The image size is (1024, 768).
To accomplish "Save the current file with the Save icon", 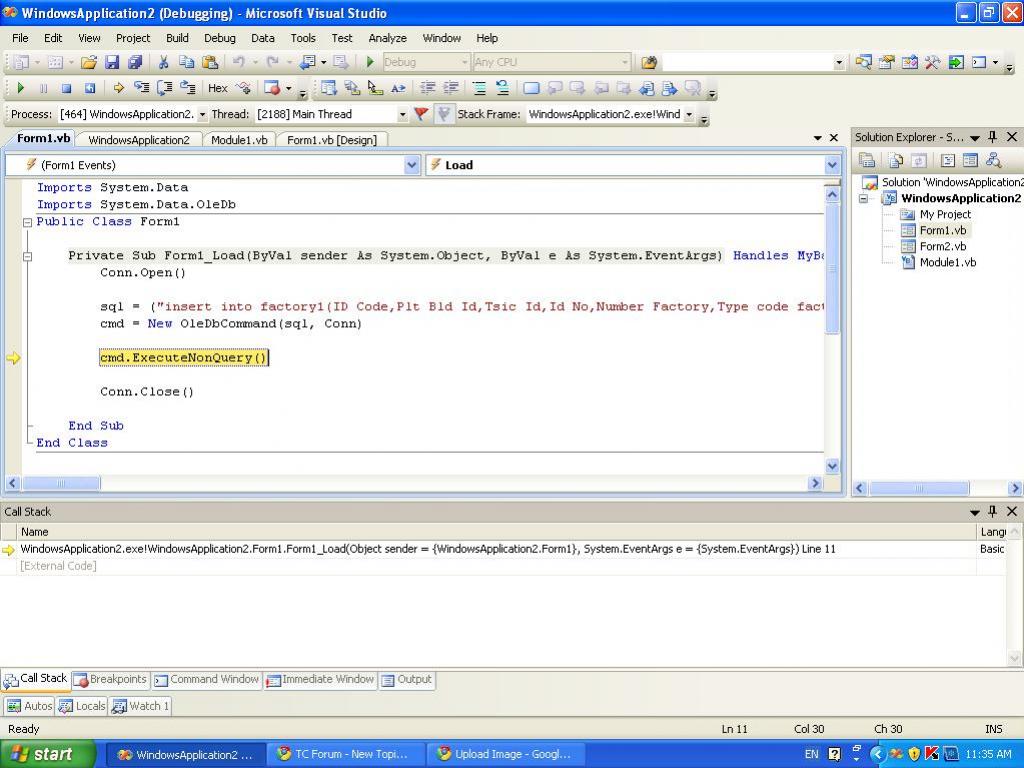I will point(112,62).
